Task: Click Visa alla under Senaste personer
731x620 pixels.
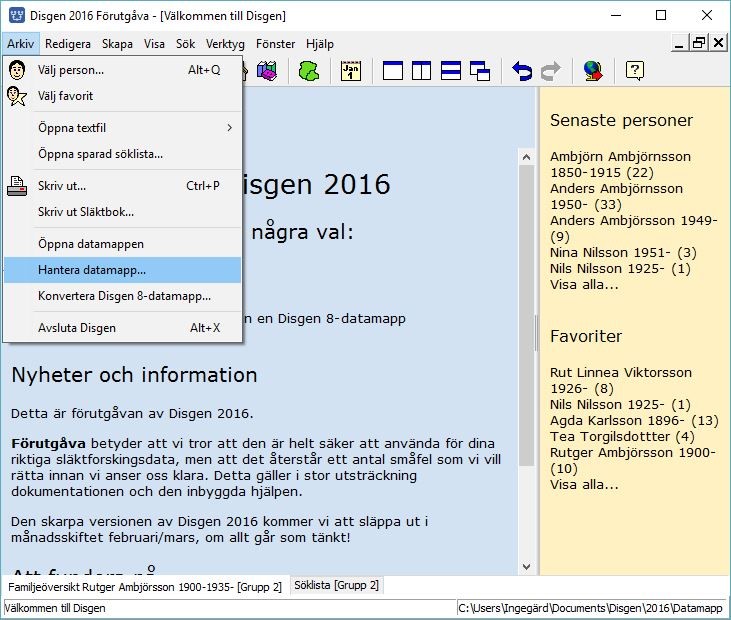Action: coord(584,285)
